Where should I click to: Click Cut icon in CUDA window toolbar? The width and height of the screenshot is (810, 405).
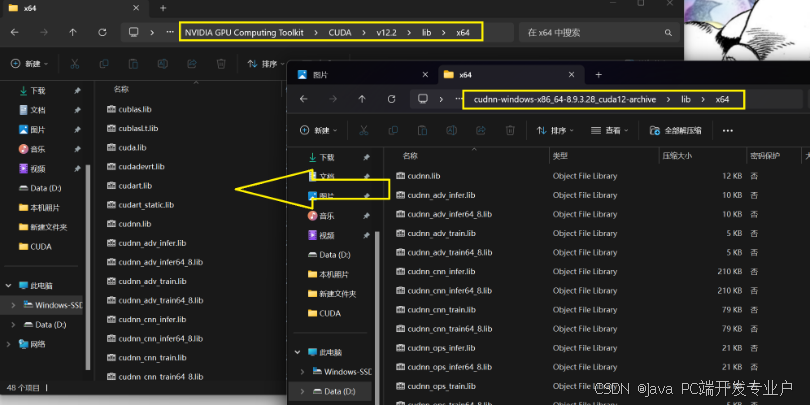coord(74,64)
